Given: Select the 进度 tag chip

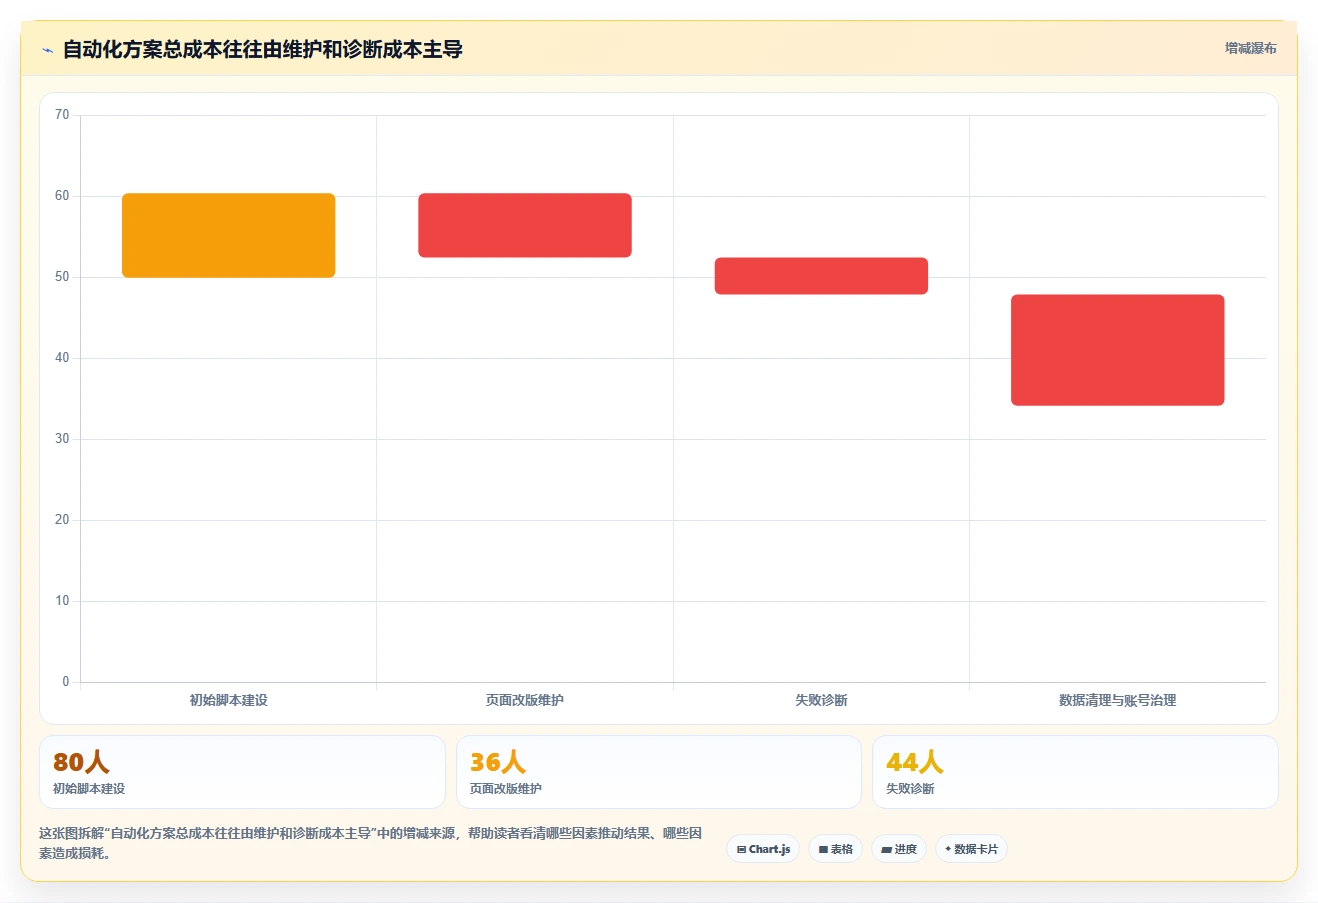Looking at the screenshot, I should click(x=899, y=849).
